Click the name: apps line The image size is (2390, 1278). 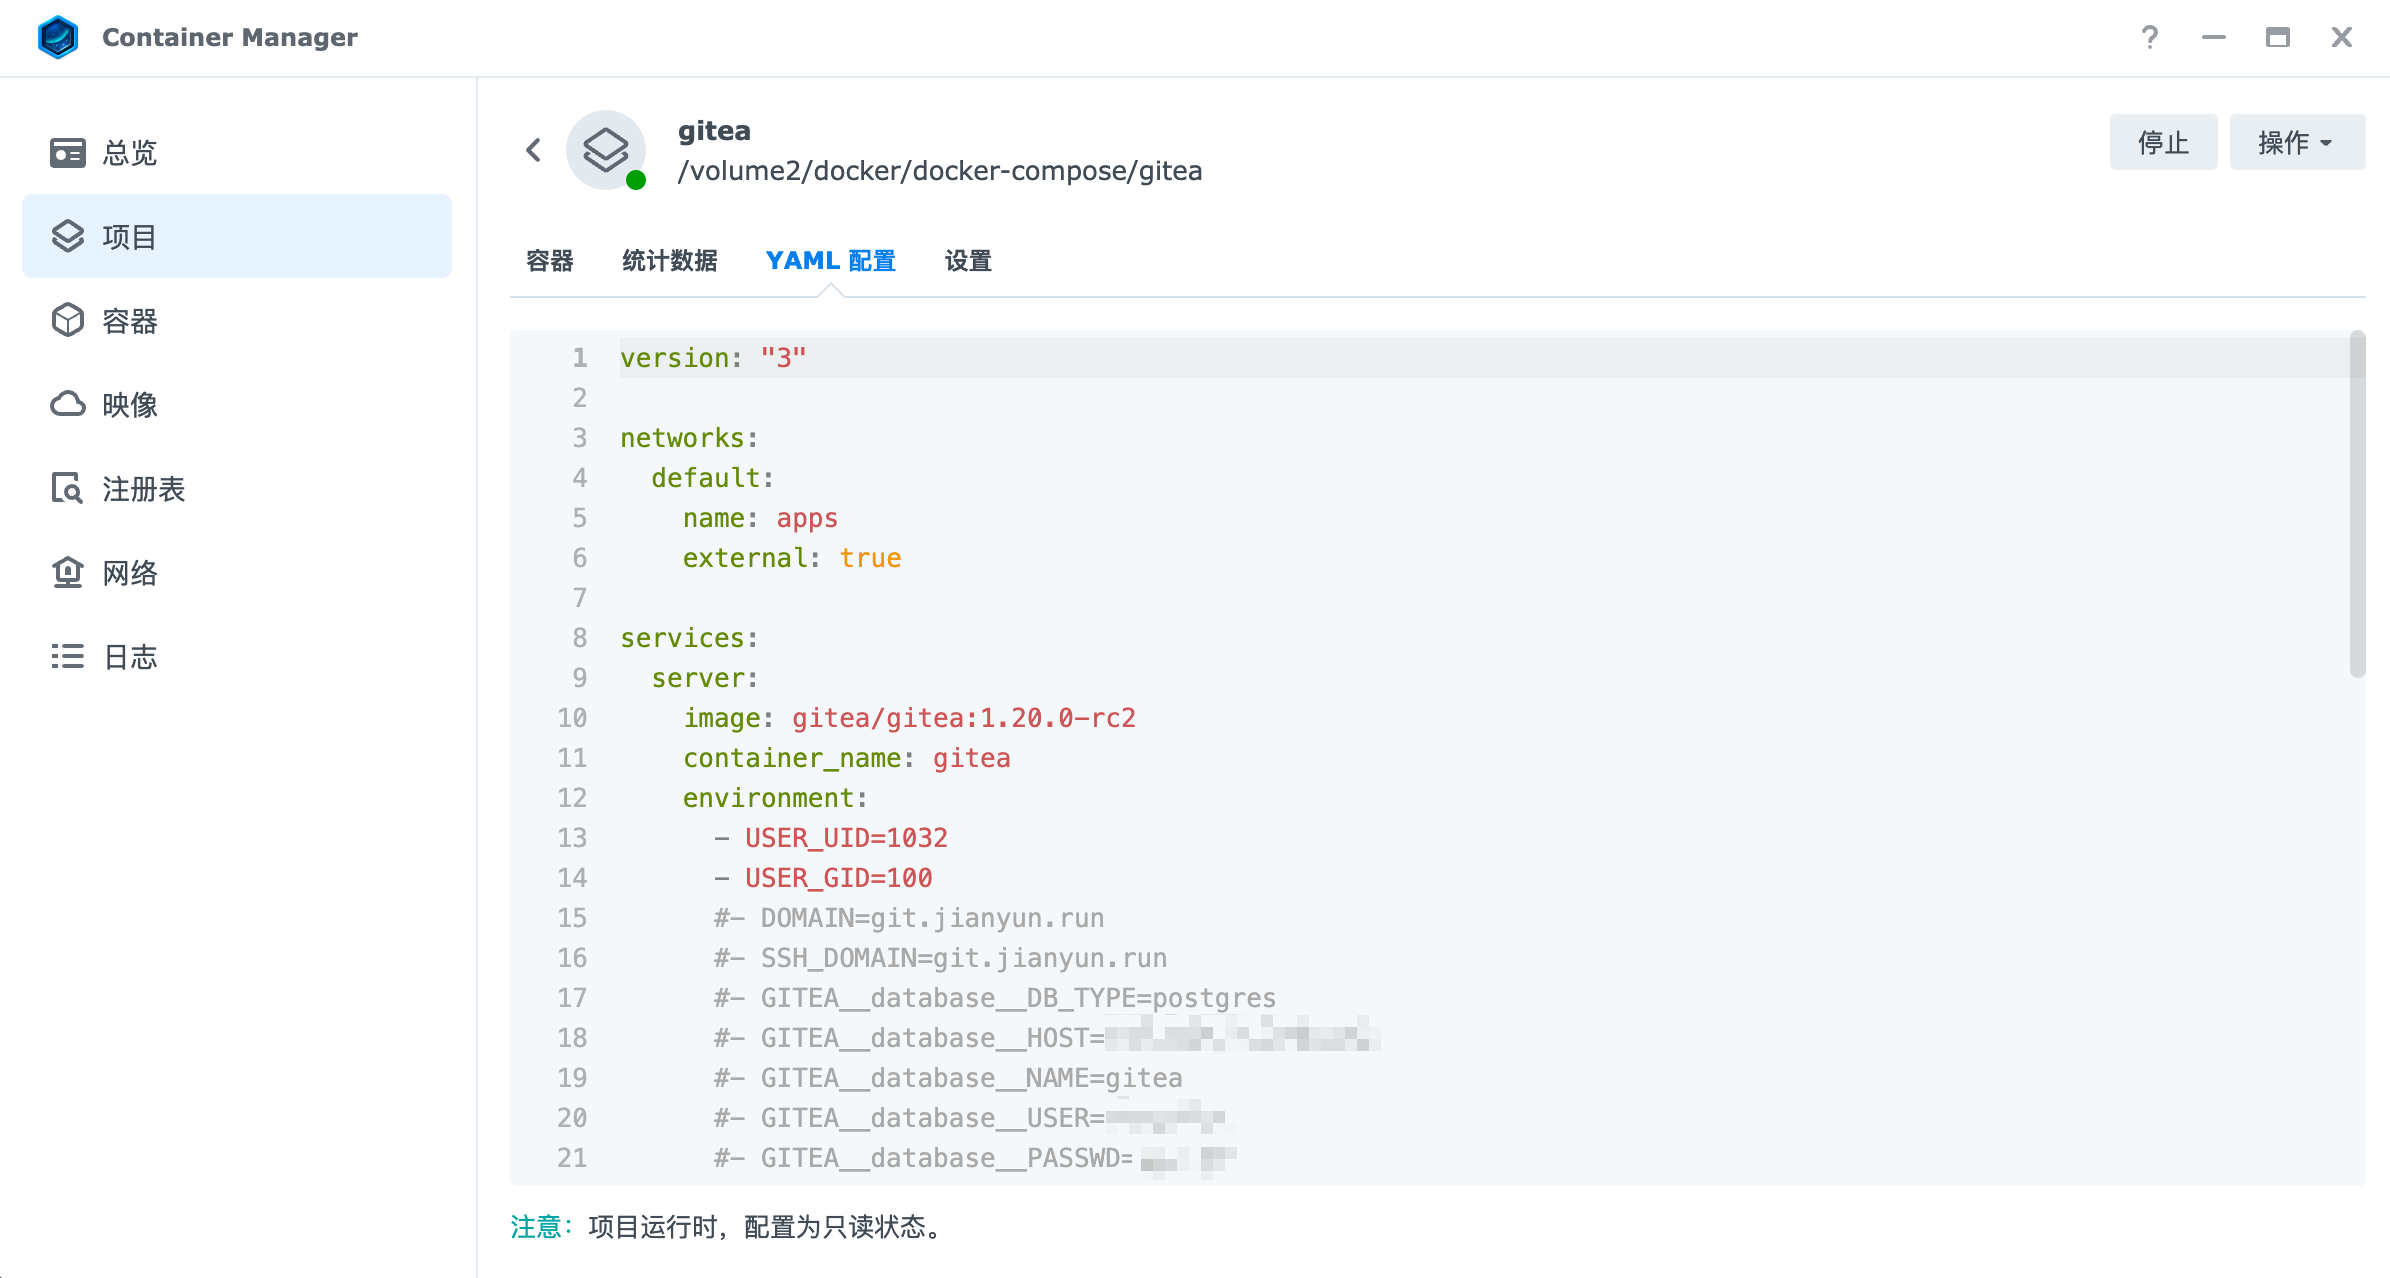tap(760, 518)
